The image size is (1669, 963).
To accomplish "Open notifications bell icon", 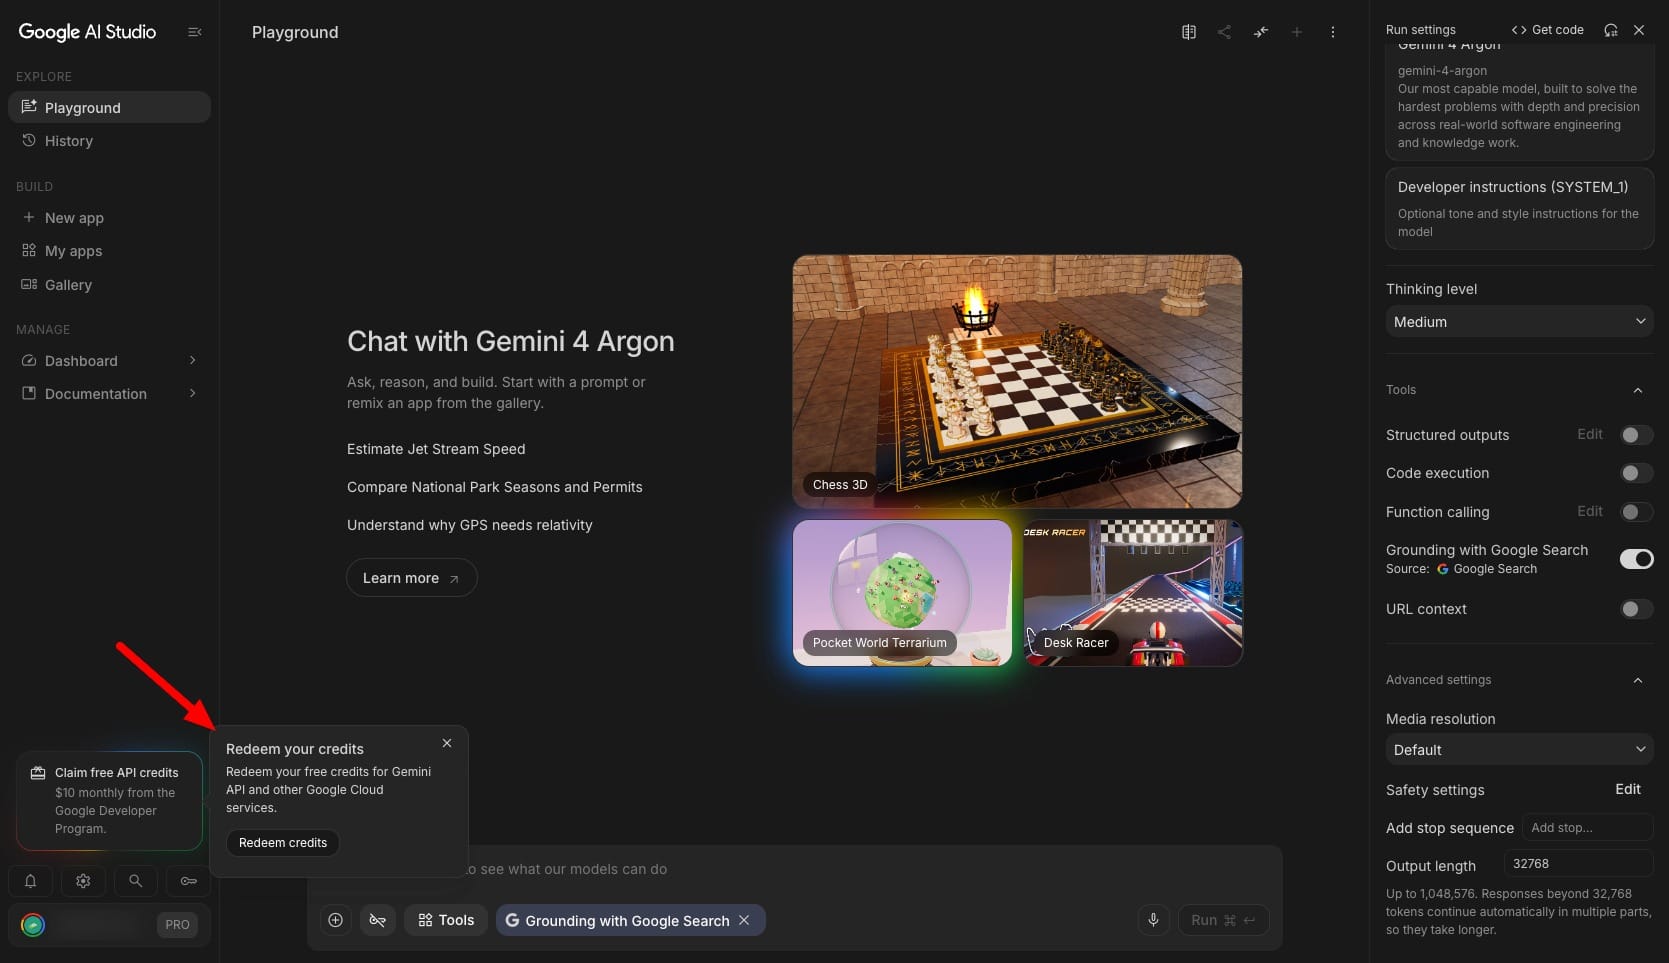I will pyautogui.click(x=30, y=881).
